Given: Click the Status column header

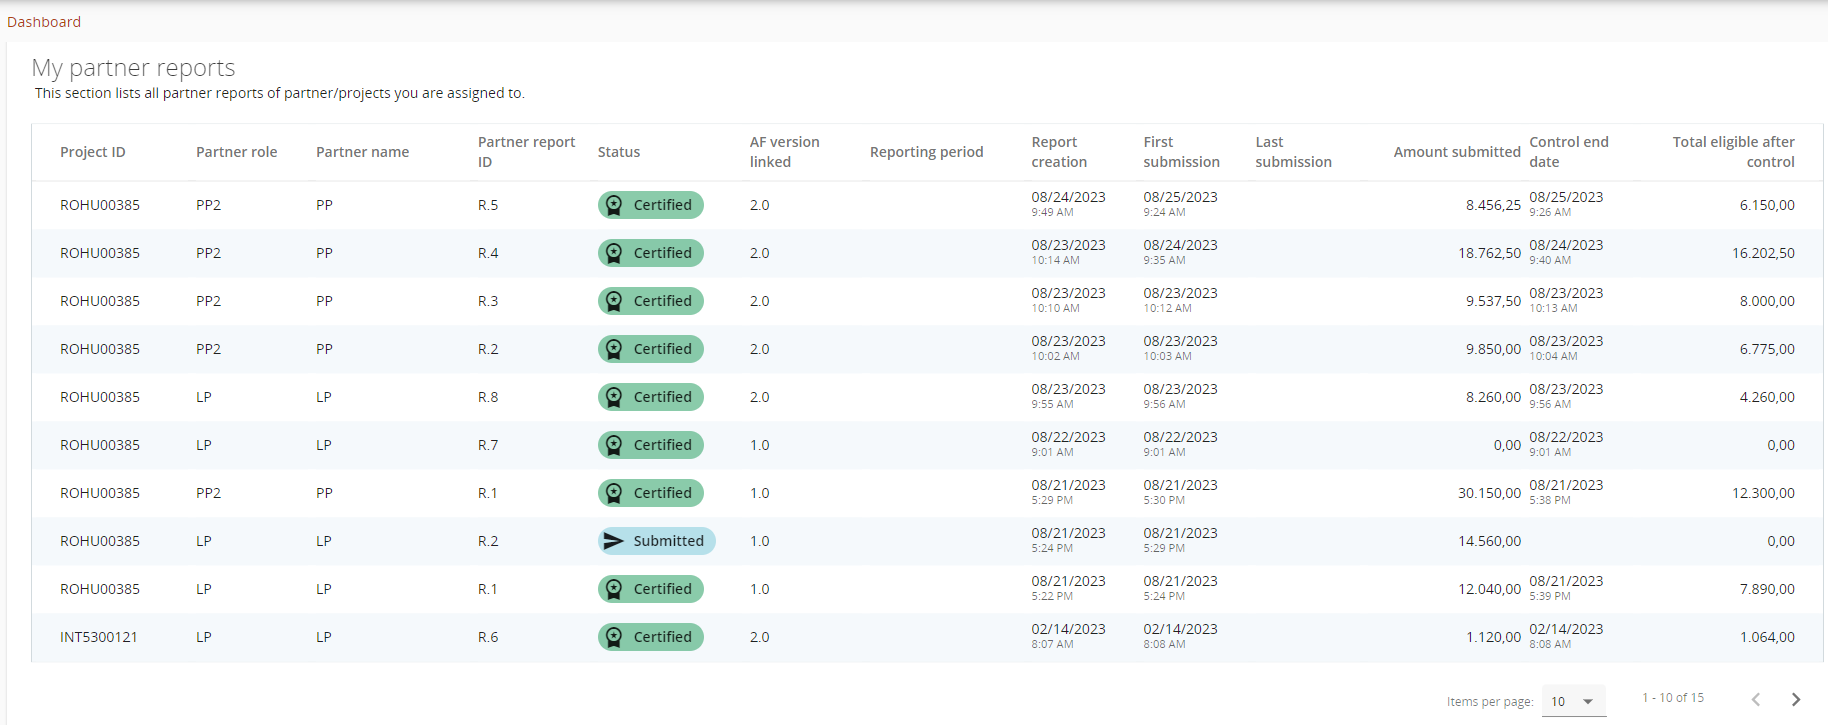Looking at the screenshot, I should pos(618,152).
